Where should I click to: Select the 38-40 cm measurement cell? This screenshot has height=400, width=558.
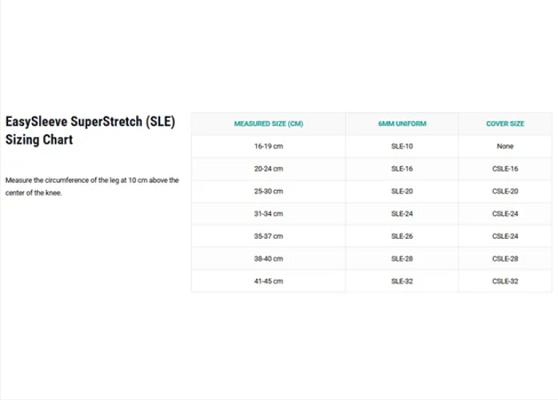[268, 259]
